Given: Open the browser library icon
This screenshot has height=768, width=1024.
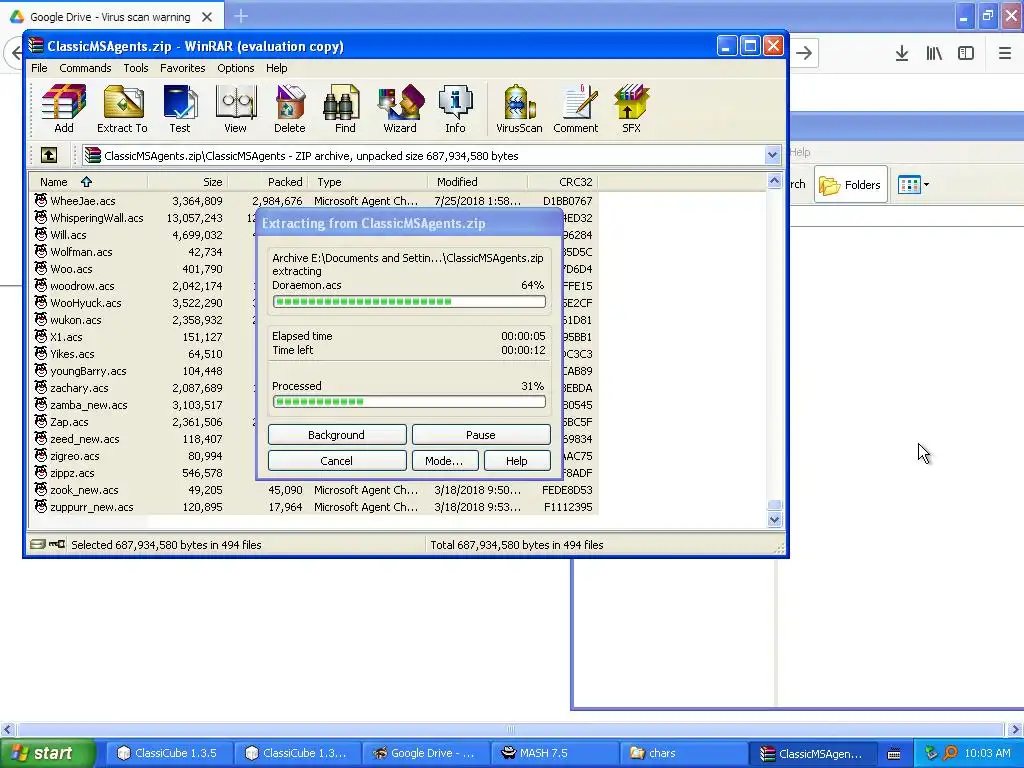Looking at the screenshot, I should click(934, 54).
